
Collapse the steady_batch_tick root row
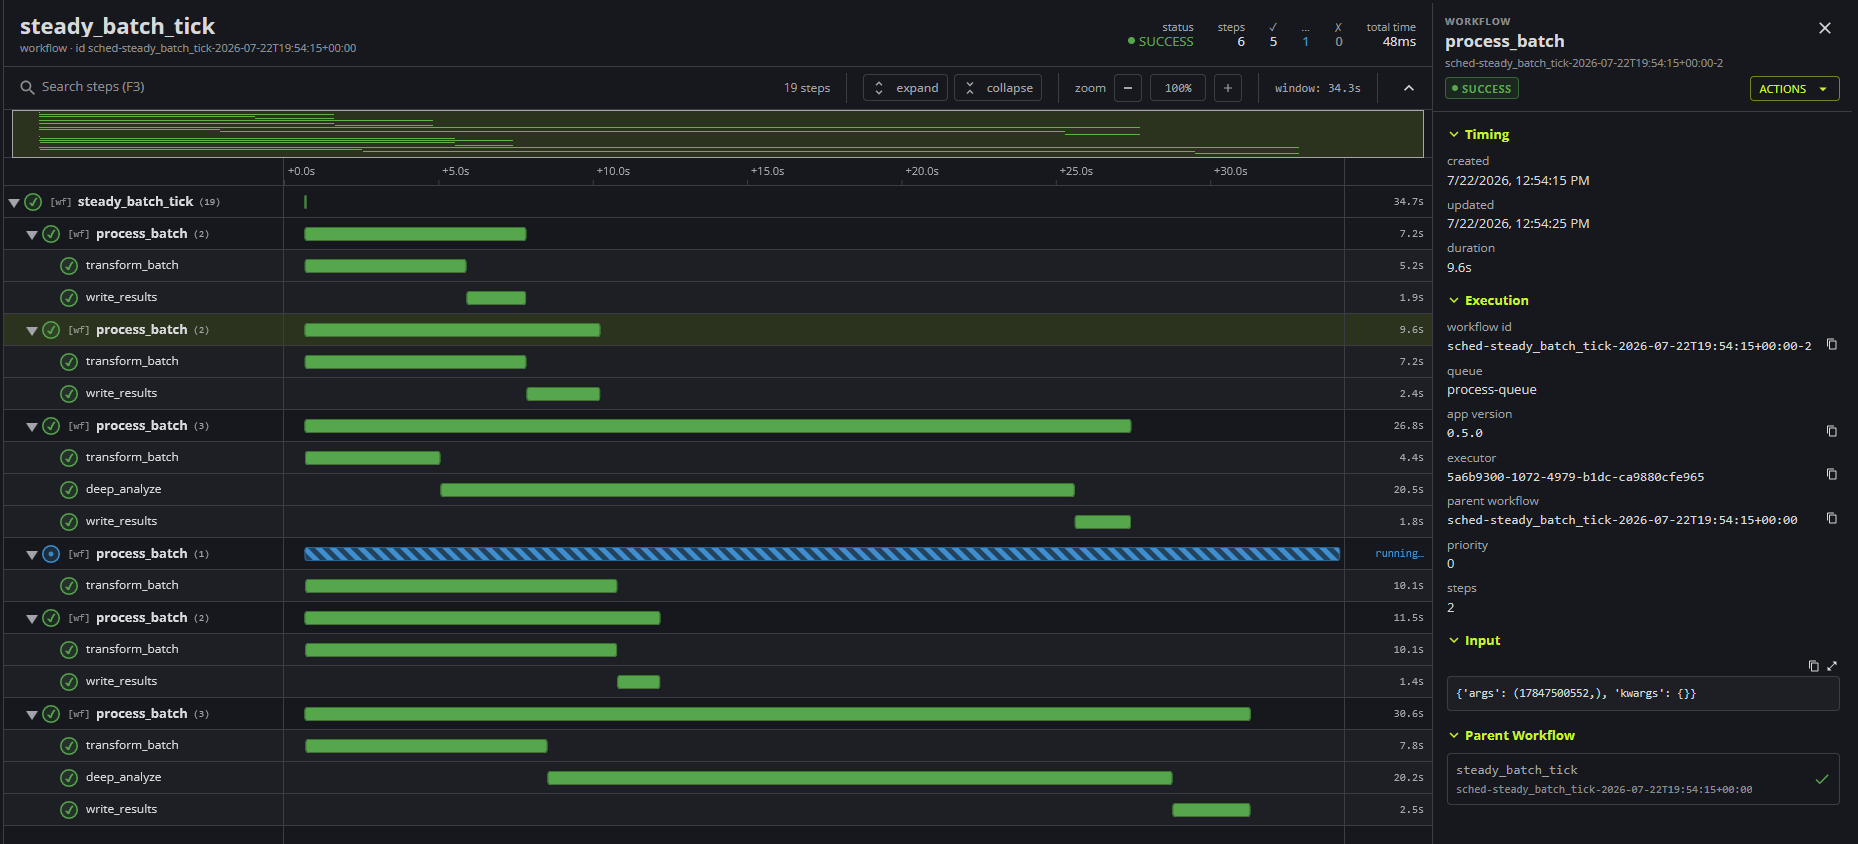coord(14,202)
